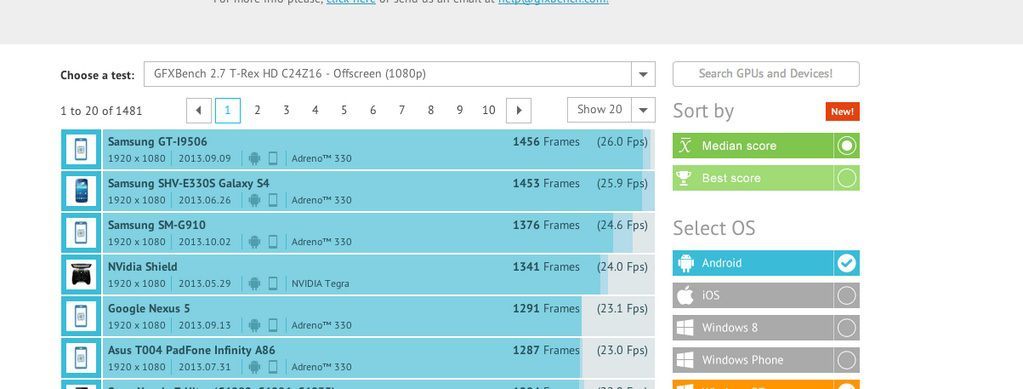Uncheck the Android OS filter
The width and height of the screenshot is (1023, 389).
[846, 263]
